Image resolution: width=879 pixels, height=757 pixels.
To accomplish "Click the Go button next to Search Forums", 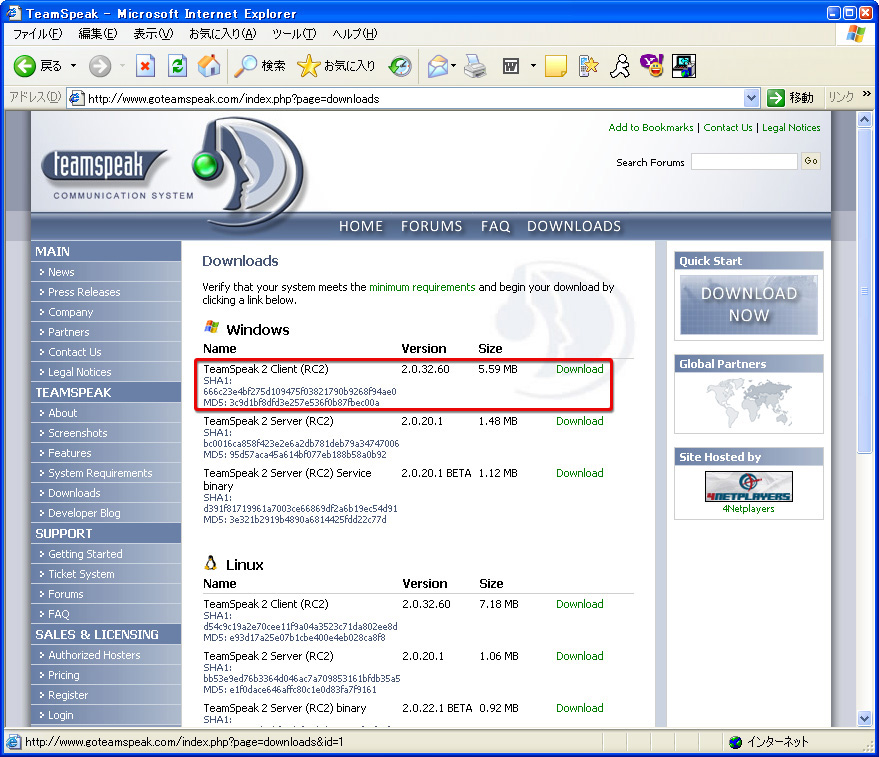I will (x=811, y=161).
